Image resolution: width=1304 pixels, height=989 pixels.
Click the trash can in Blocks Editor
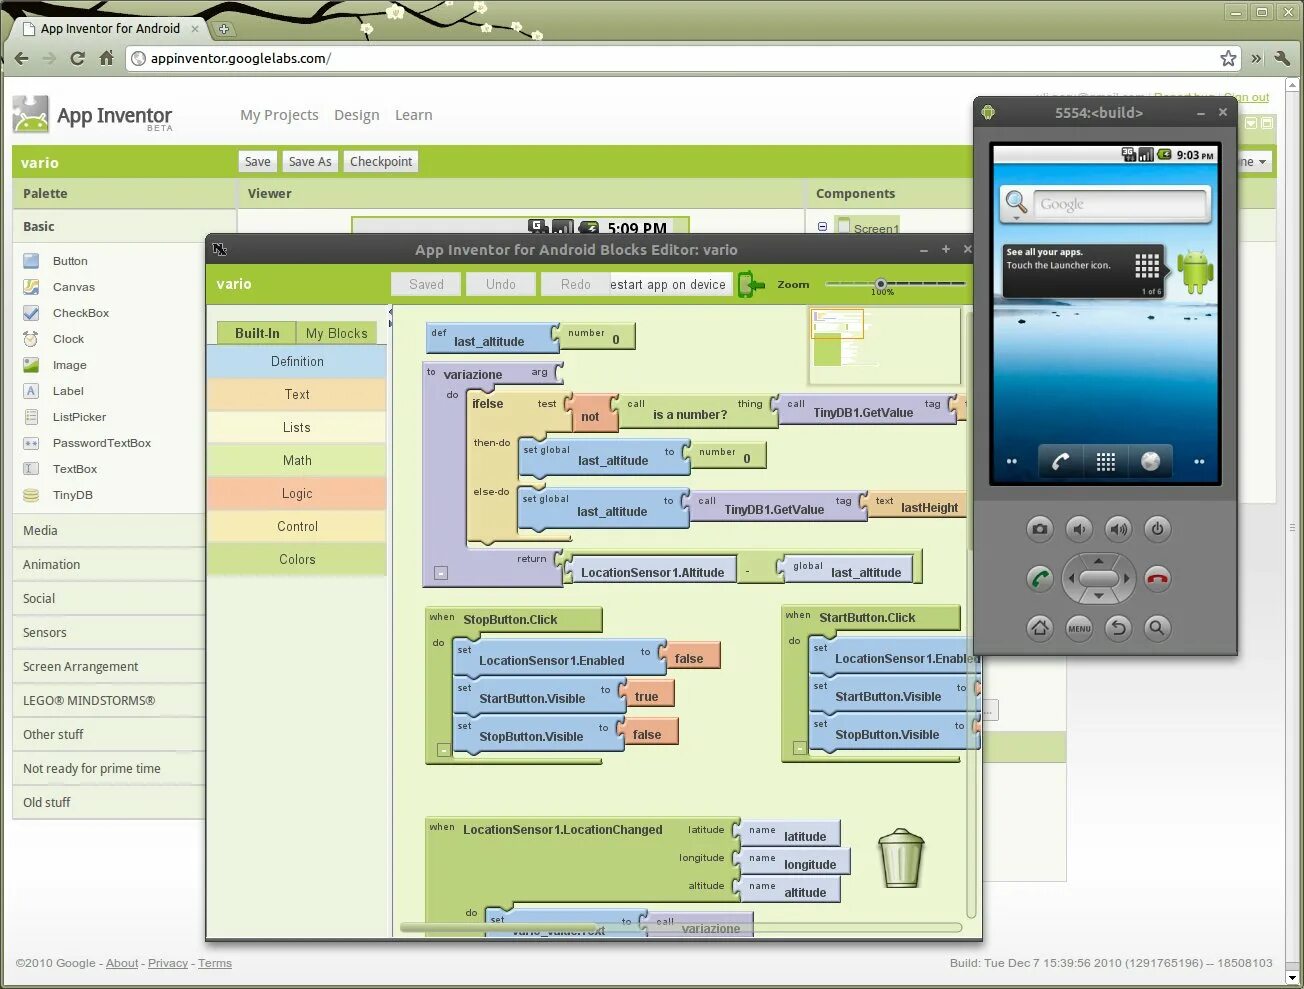tap(901, 858)
